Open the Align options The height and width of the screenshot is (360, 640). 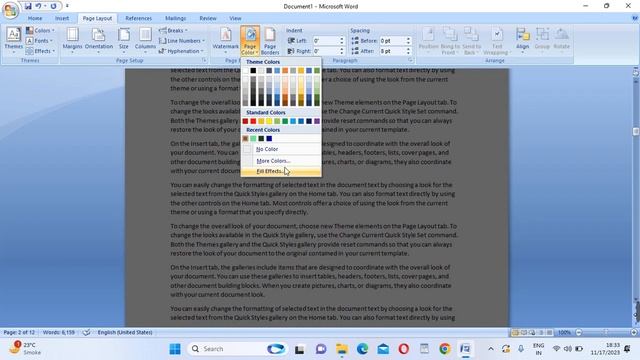[x=522, y=41]
